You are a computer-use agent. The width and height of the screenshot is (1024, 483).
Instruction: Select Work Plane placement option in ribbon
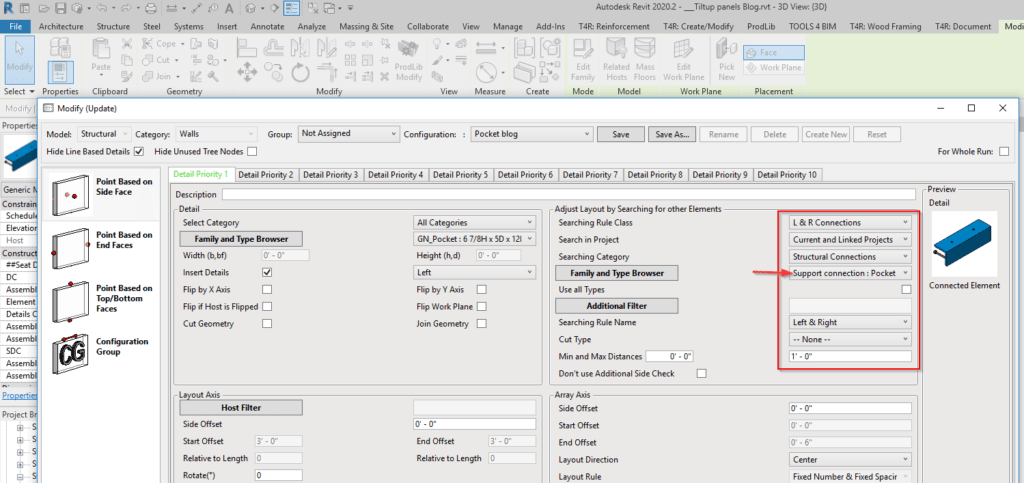[x=774, y=67]
